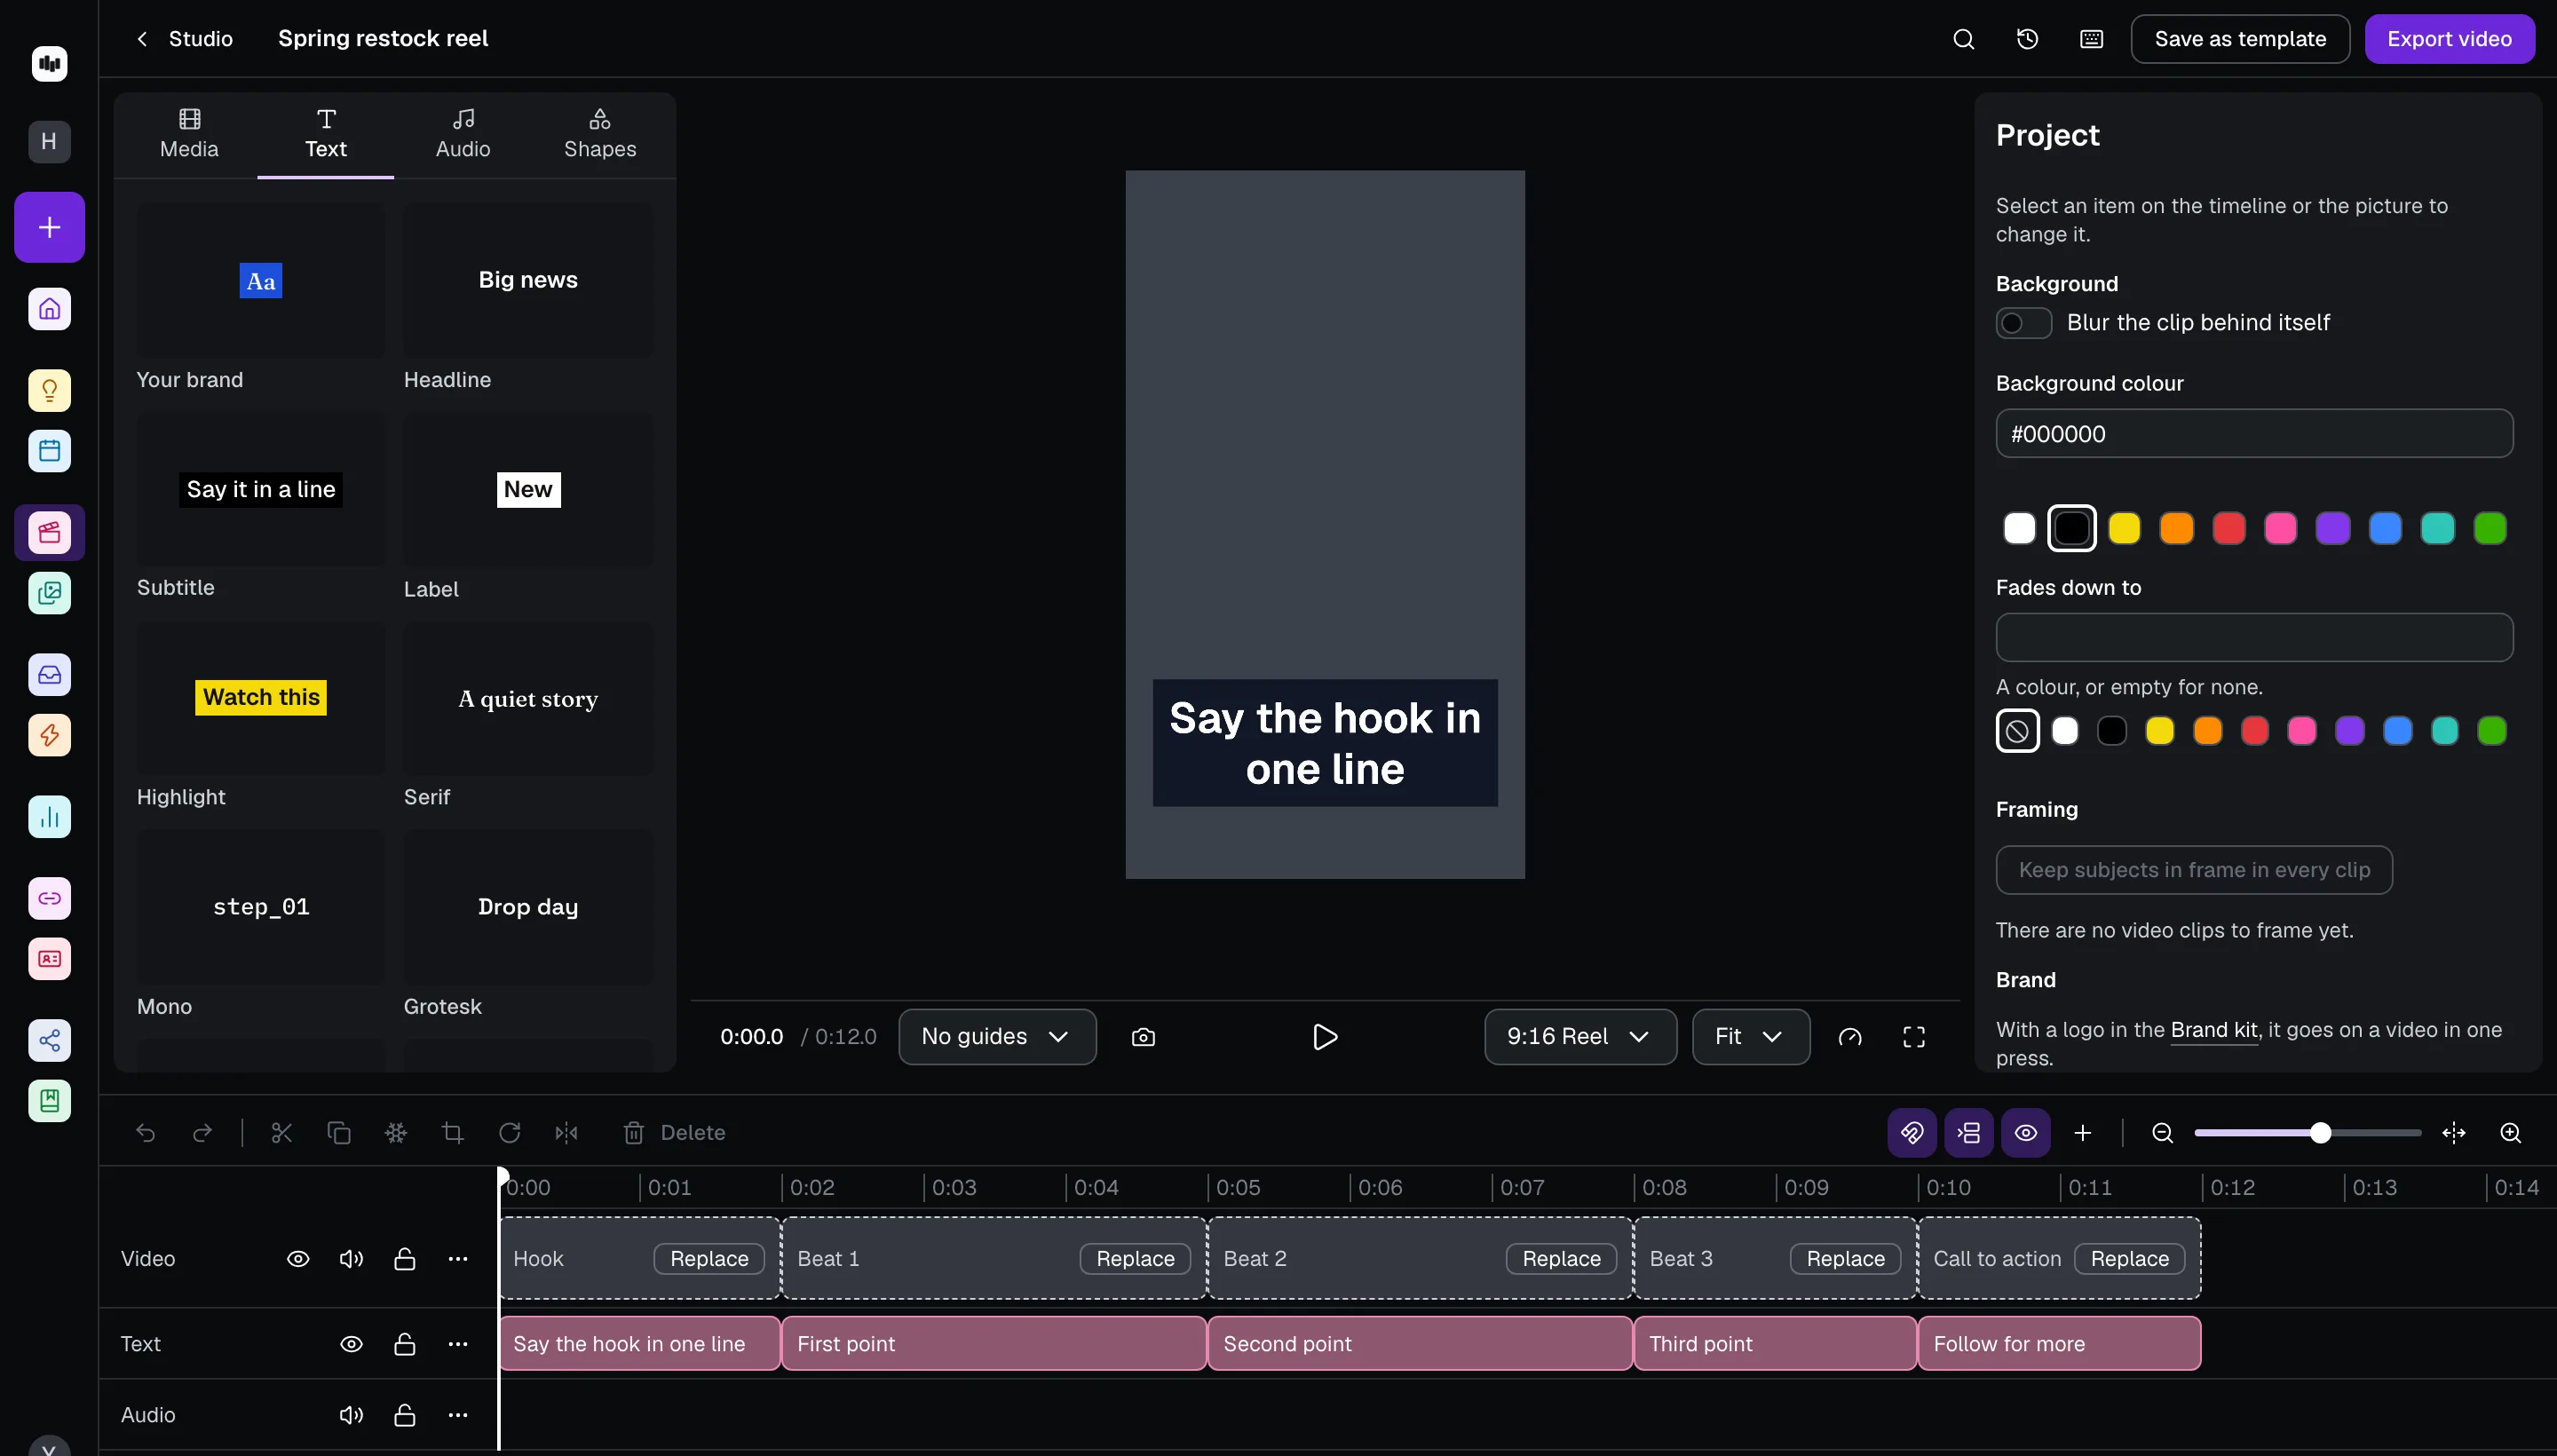The width and height of the screenshot is (2557, 1456).
Task: Adjust the timeline zoom slider
Action: click(2308, 1132)
